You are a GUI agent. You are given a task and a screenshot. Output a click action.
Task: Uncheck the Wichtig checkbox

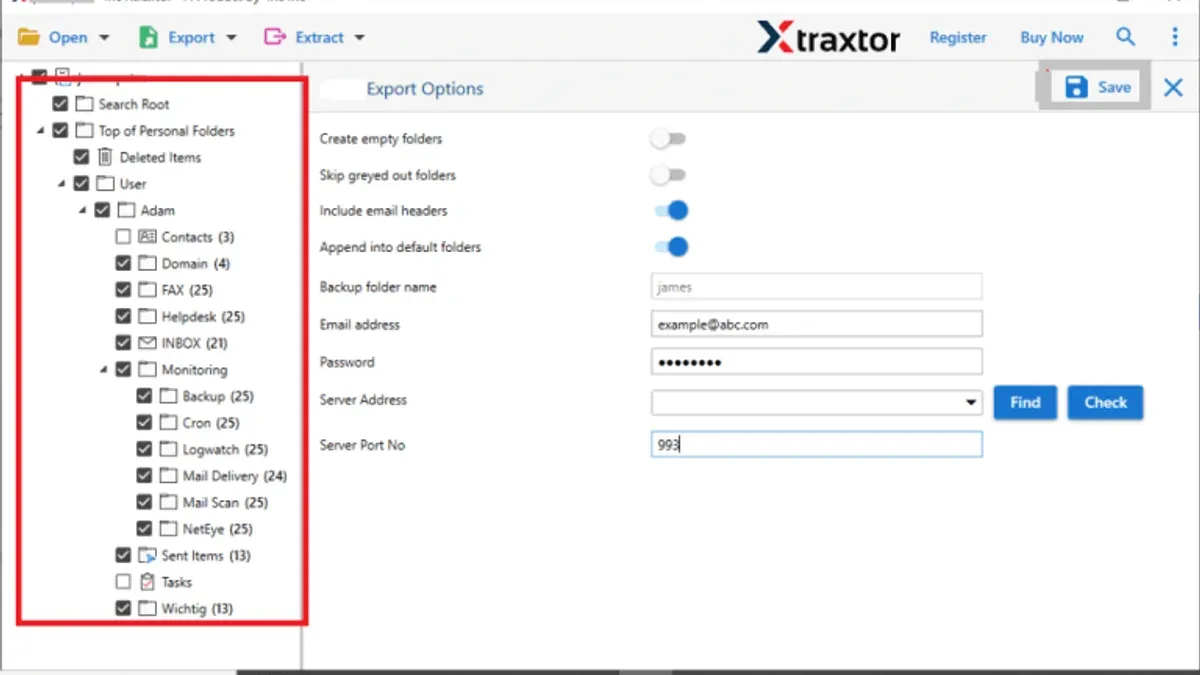pos(123,608)
